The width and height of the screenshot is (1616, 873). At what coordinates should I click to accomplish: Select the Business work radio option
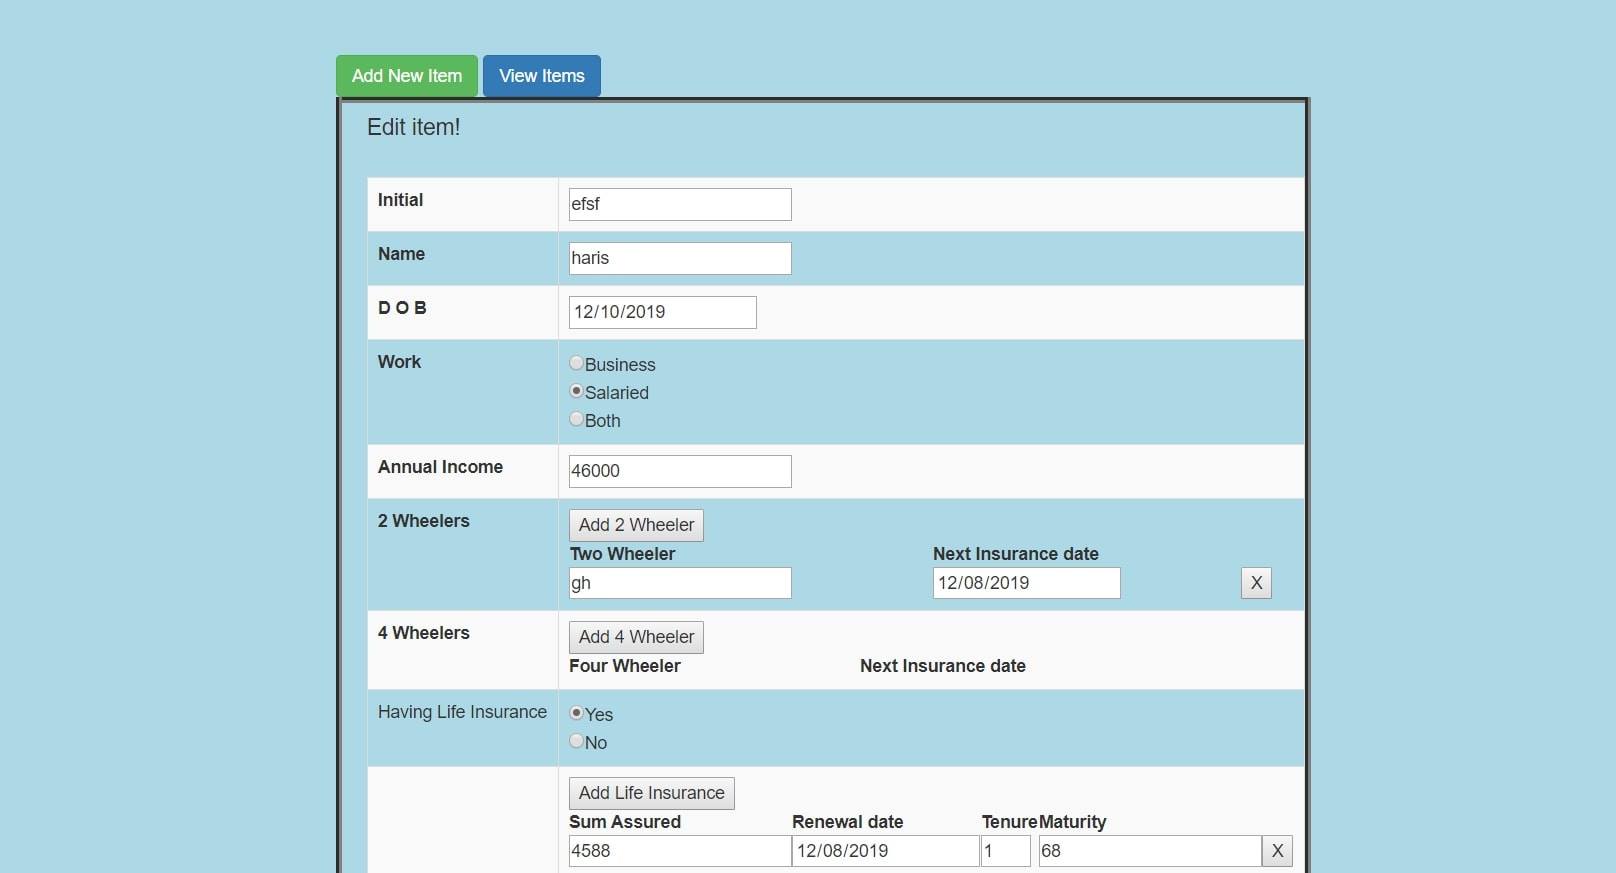(577, 363)
